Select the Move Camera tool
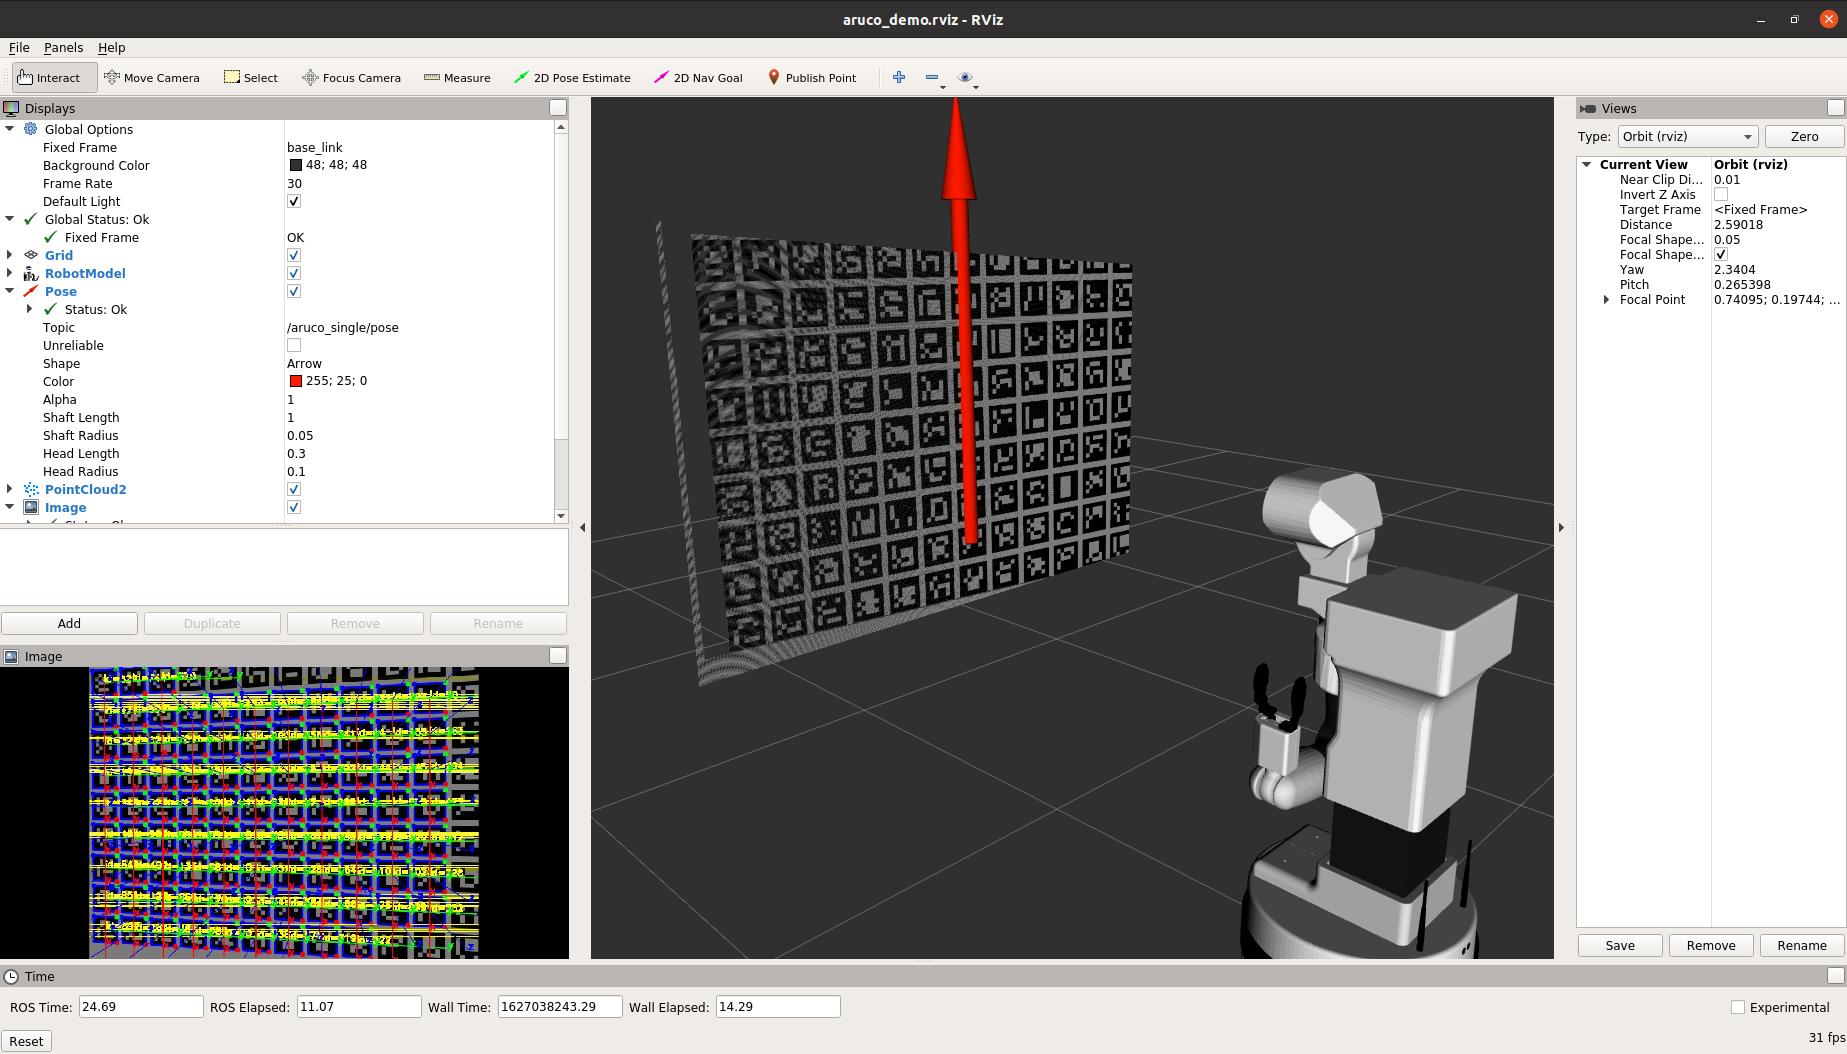The image size is (1847, 1054). click(x=152, y=77)
